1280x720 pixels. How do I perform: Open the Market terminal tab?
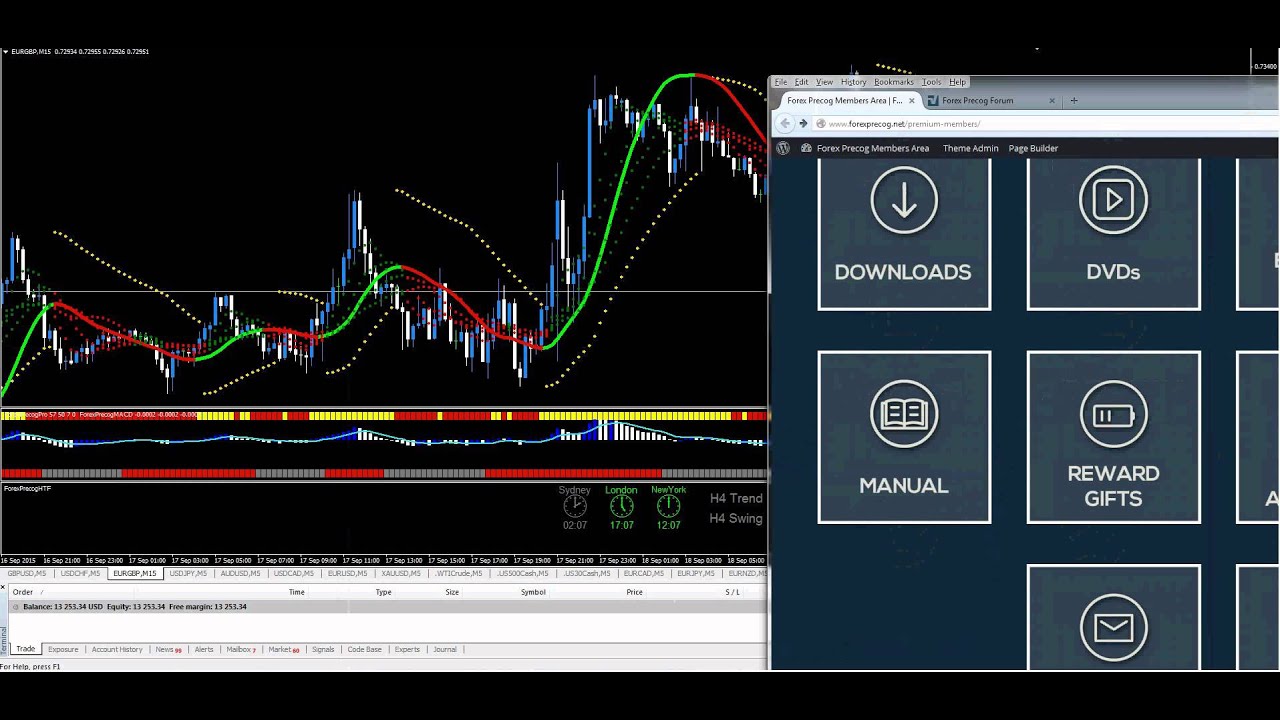283,649
